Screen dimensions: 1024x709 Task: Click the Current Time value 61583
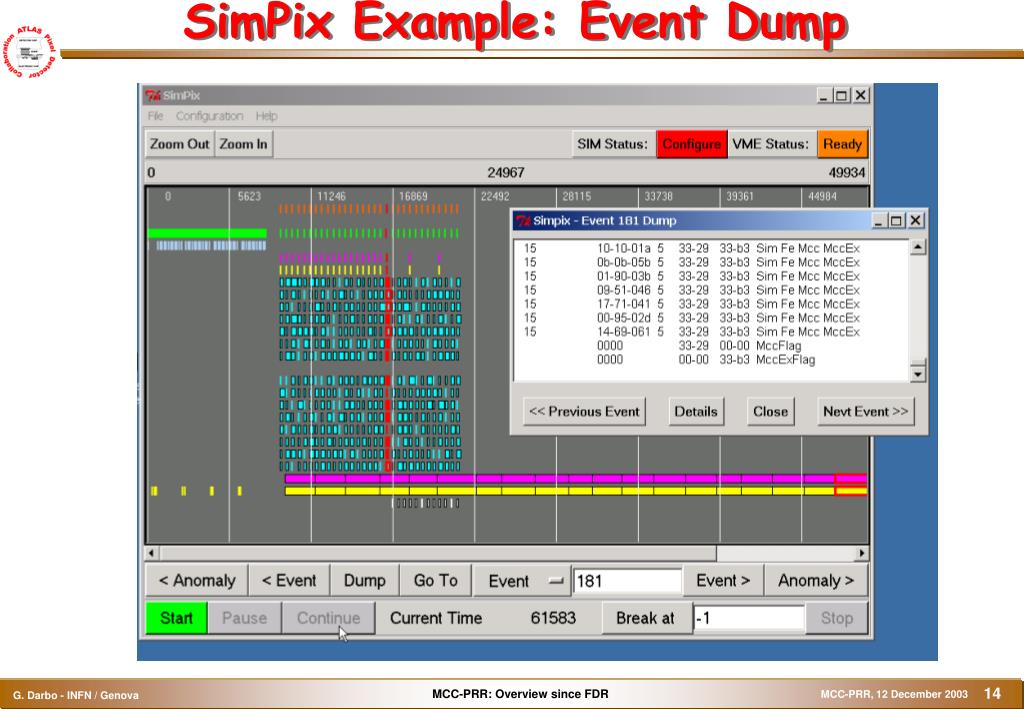pyautogui.click(x=553, y=618)
